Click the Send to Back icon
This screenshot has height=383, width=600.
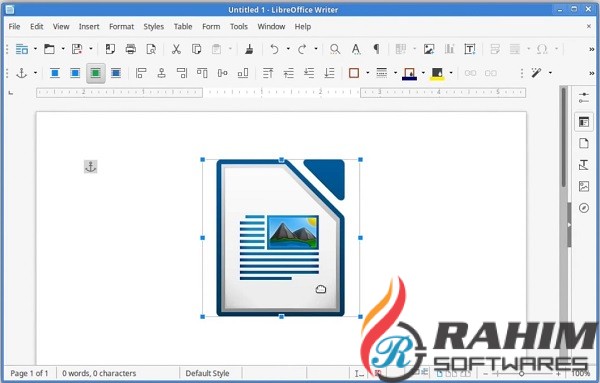(329, 73)
